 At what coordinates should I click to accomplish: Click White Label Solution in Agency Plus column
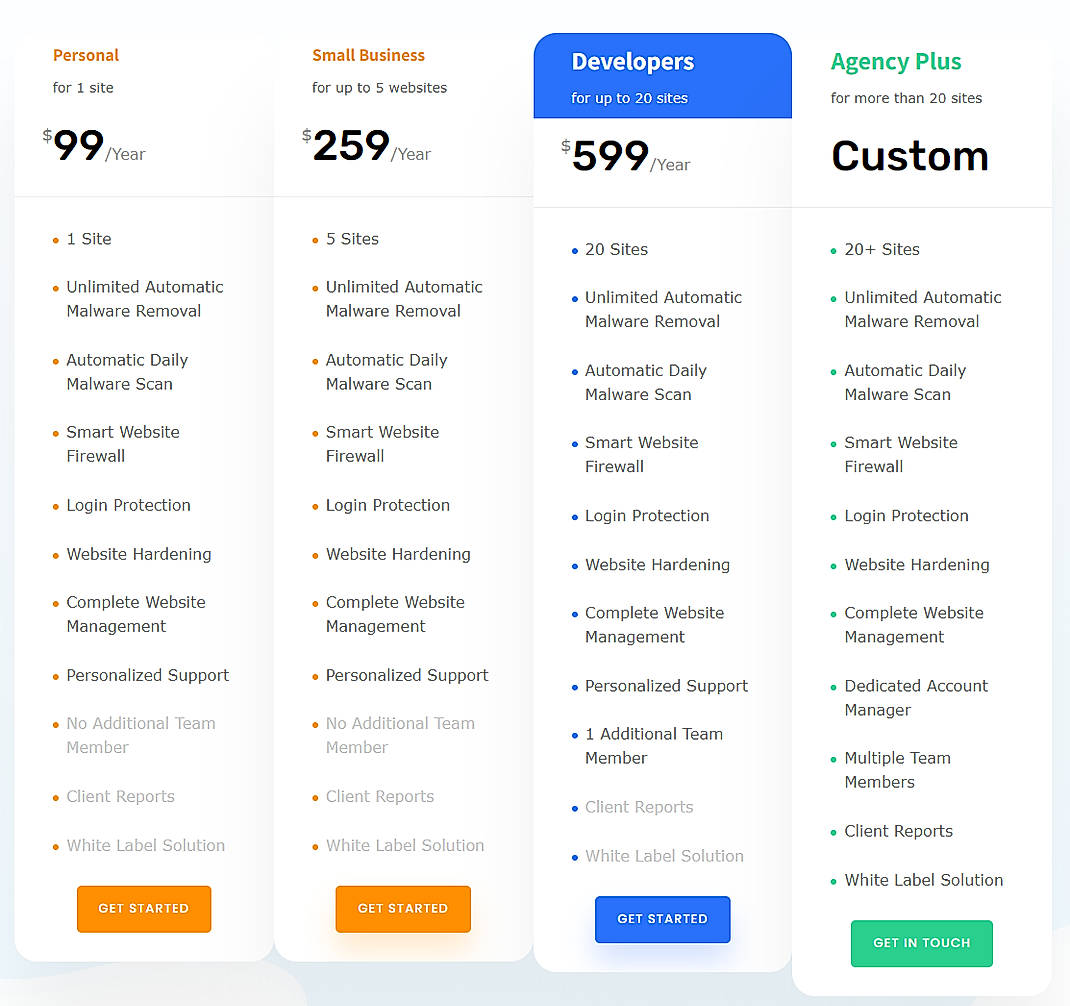tap(923, 880)
